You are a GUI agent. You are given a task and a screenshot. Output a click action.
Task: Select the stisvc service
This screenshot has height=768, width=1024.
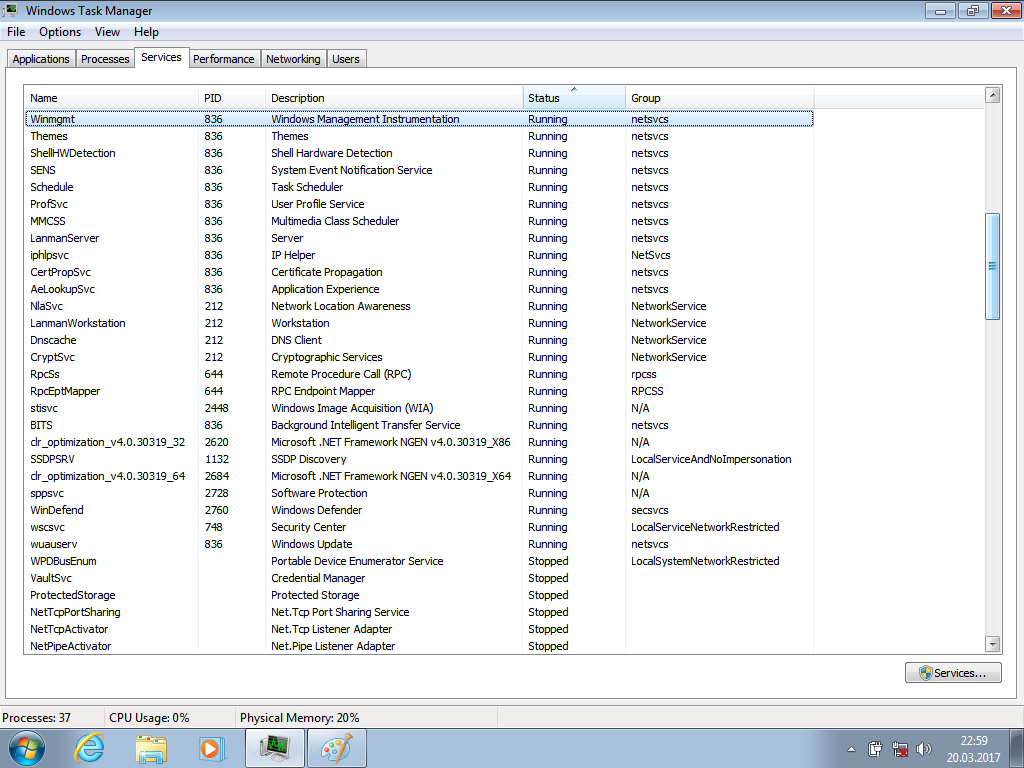(44, 408)
